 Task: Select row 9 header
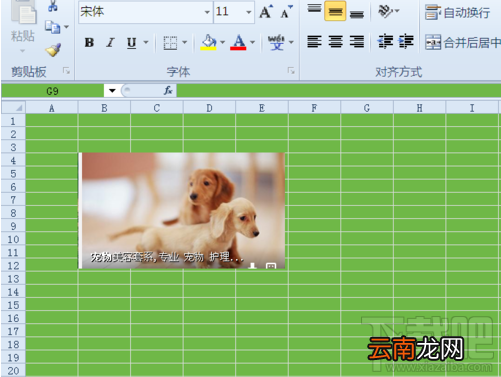pos(13,226)
